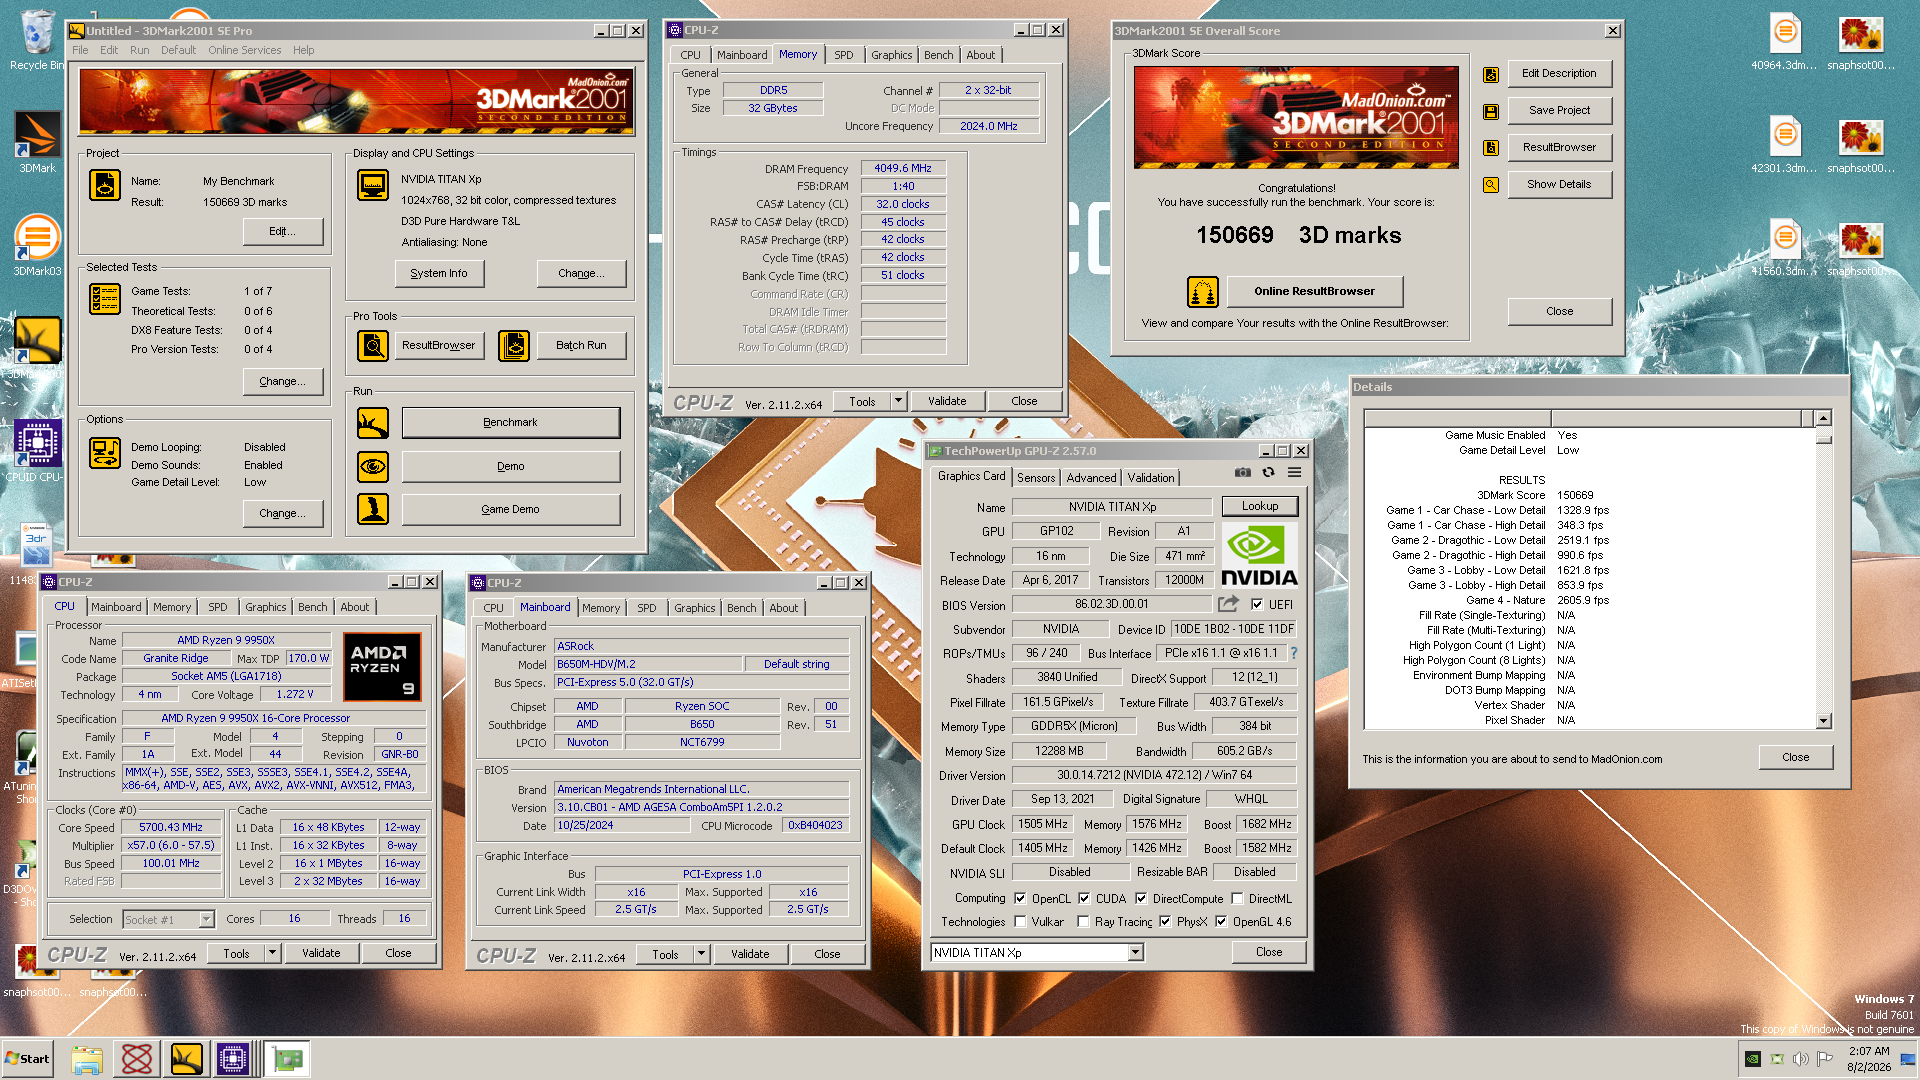1920x1080 pixels.
Task: Click the volume speaker tray icon
Action: (1800, 1059)
